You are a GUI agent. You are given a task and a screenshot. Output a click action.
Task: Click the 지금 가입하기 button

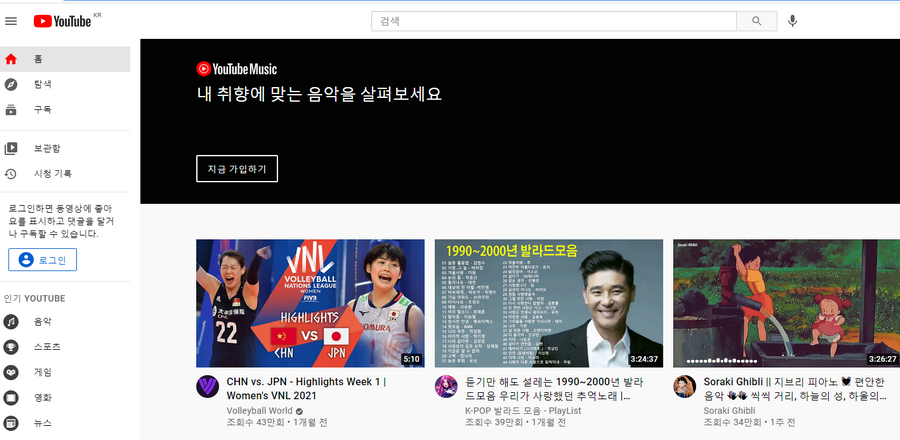click(x=237, y=169)
